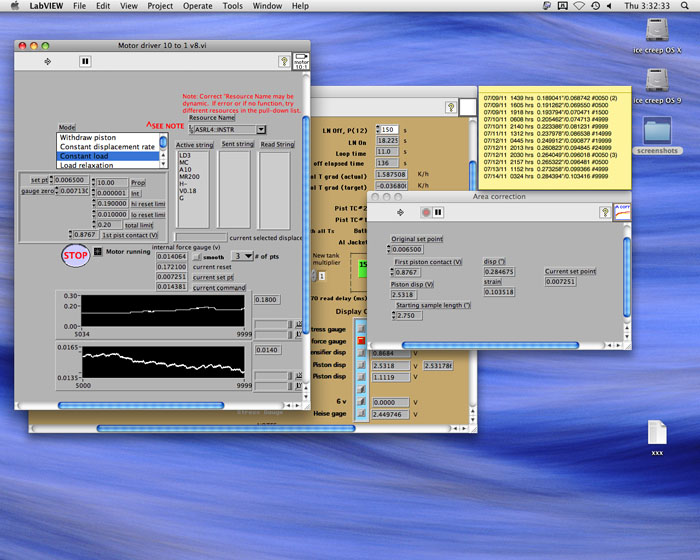Toggle the red force gauge display button
This screenshot has height=560, width=700.
(x=360, y=340)
